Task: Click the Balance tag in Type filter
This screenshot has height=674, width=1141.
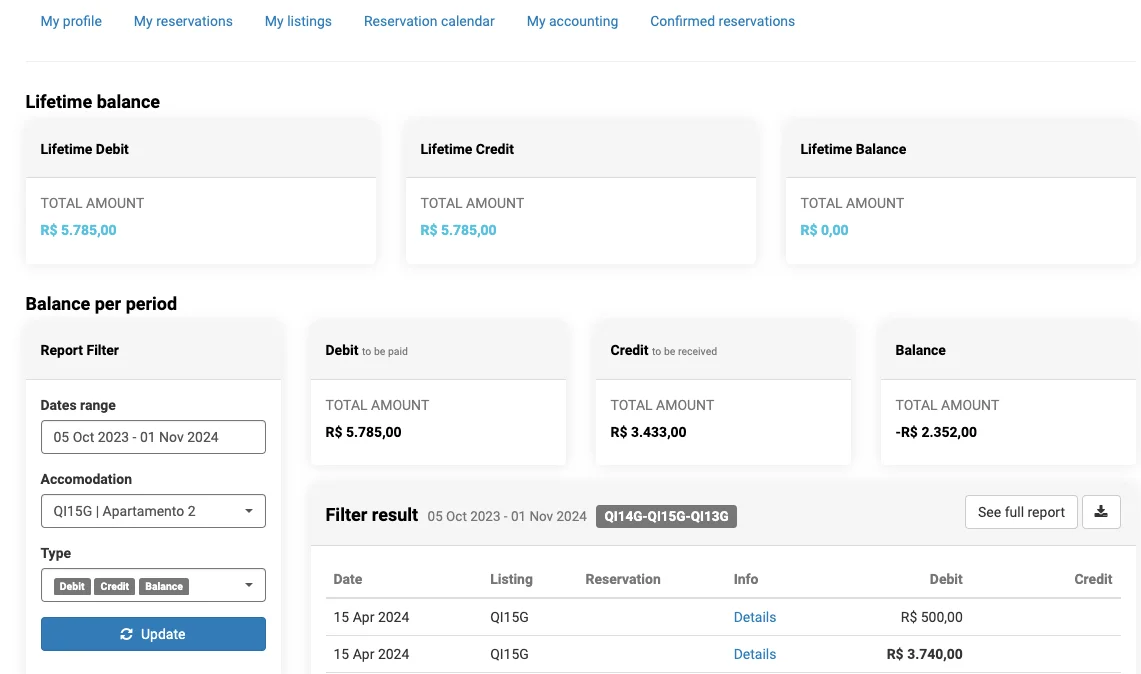Action: pos(164,586)
